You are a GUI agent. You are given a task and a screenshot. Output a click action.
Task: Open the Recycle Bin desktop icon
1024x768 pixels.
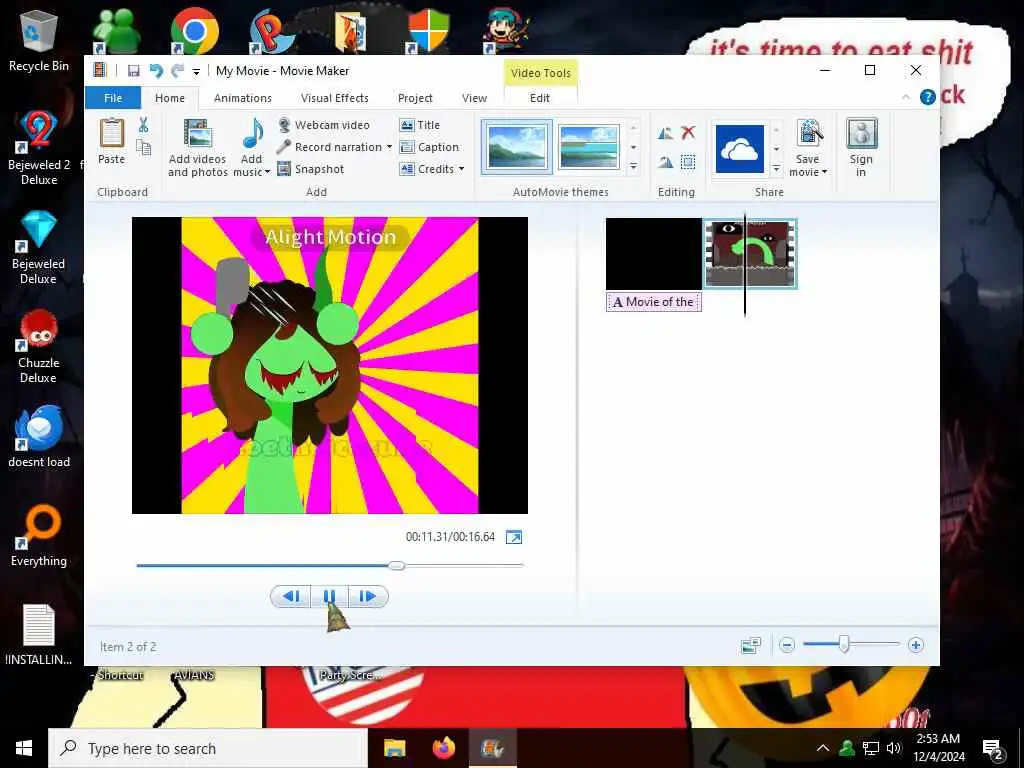click(x=39, y=40)
